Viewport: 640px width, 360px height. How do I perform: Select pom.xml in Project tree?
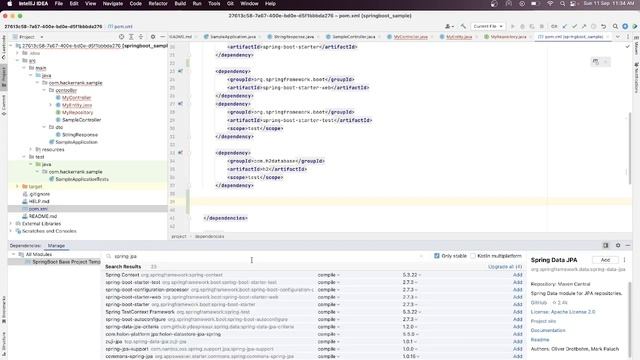click(38, 209)
